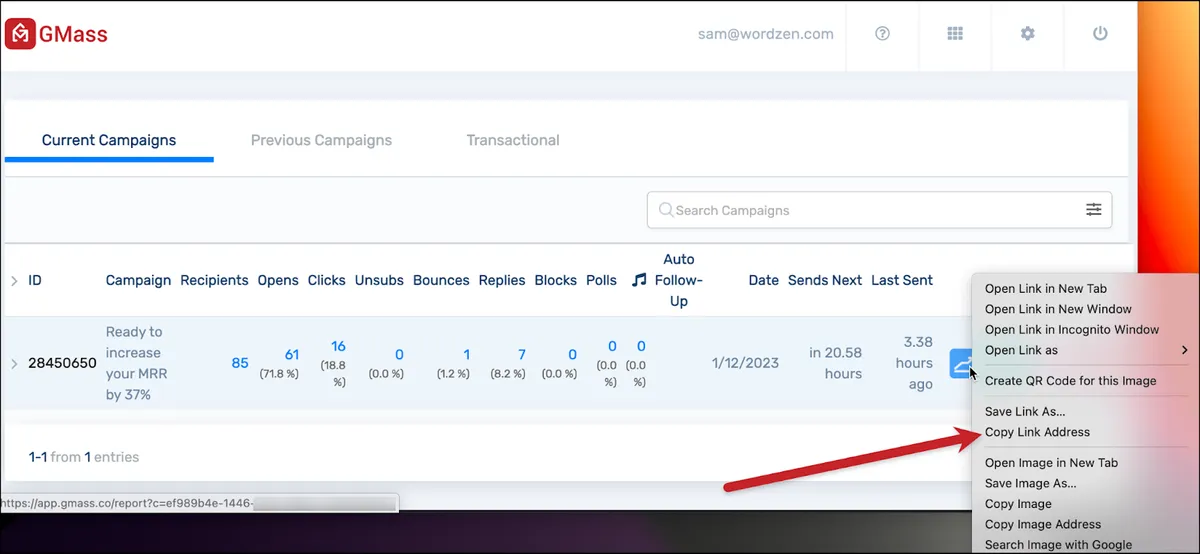This screenshot has height=554, width=1200.
Task: Choose Copy Image menu entry
Action: 1018,504
